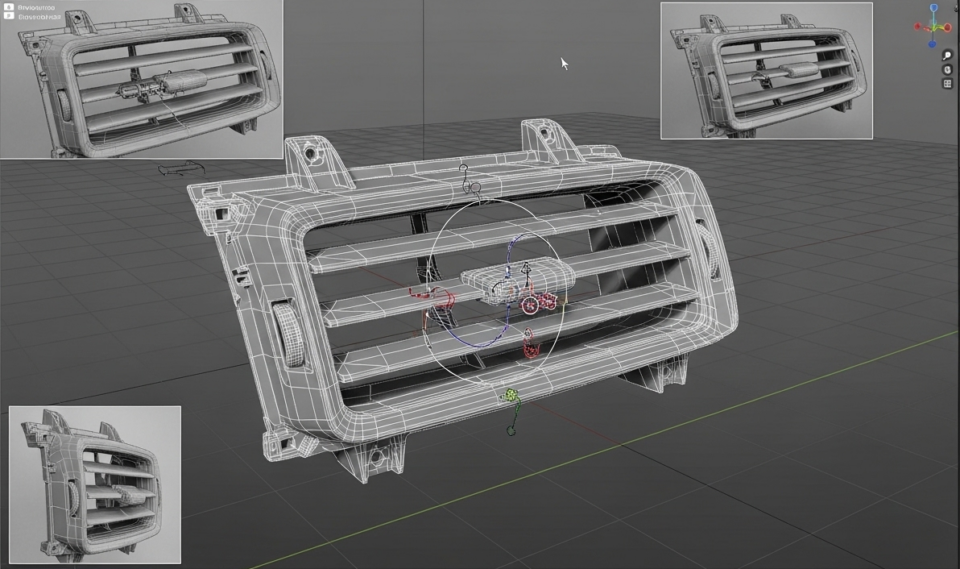Click the green rotation handle below the grille
The height and width of the screenshot is (569, 960).
pyautogui.click(x=513, y=398)
